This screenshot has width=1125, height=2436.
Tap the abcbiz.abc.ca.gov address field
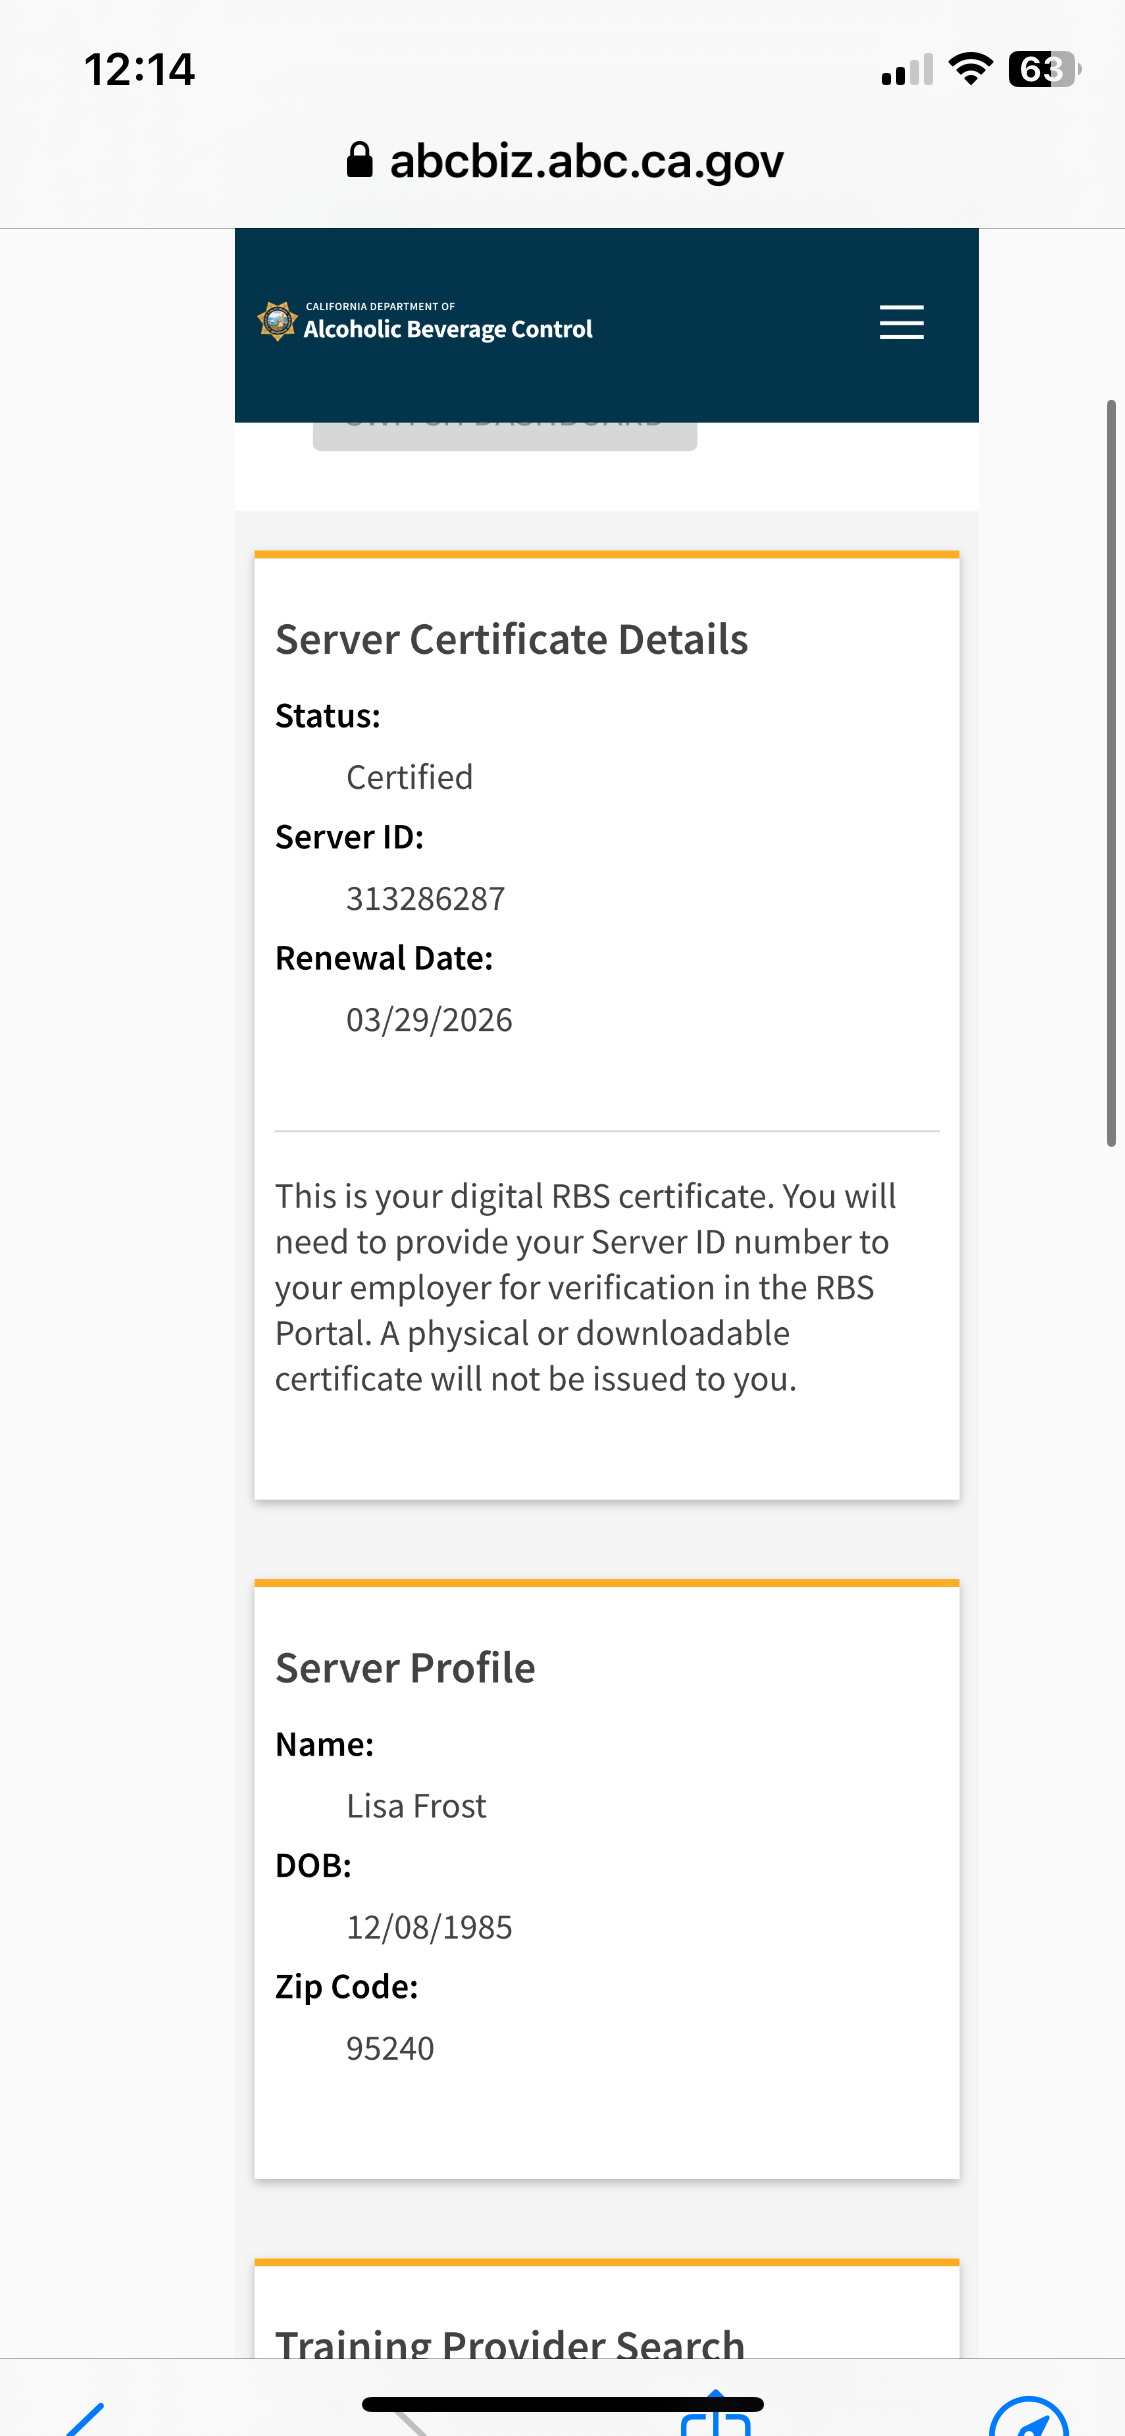click(x=586, y=161)
